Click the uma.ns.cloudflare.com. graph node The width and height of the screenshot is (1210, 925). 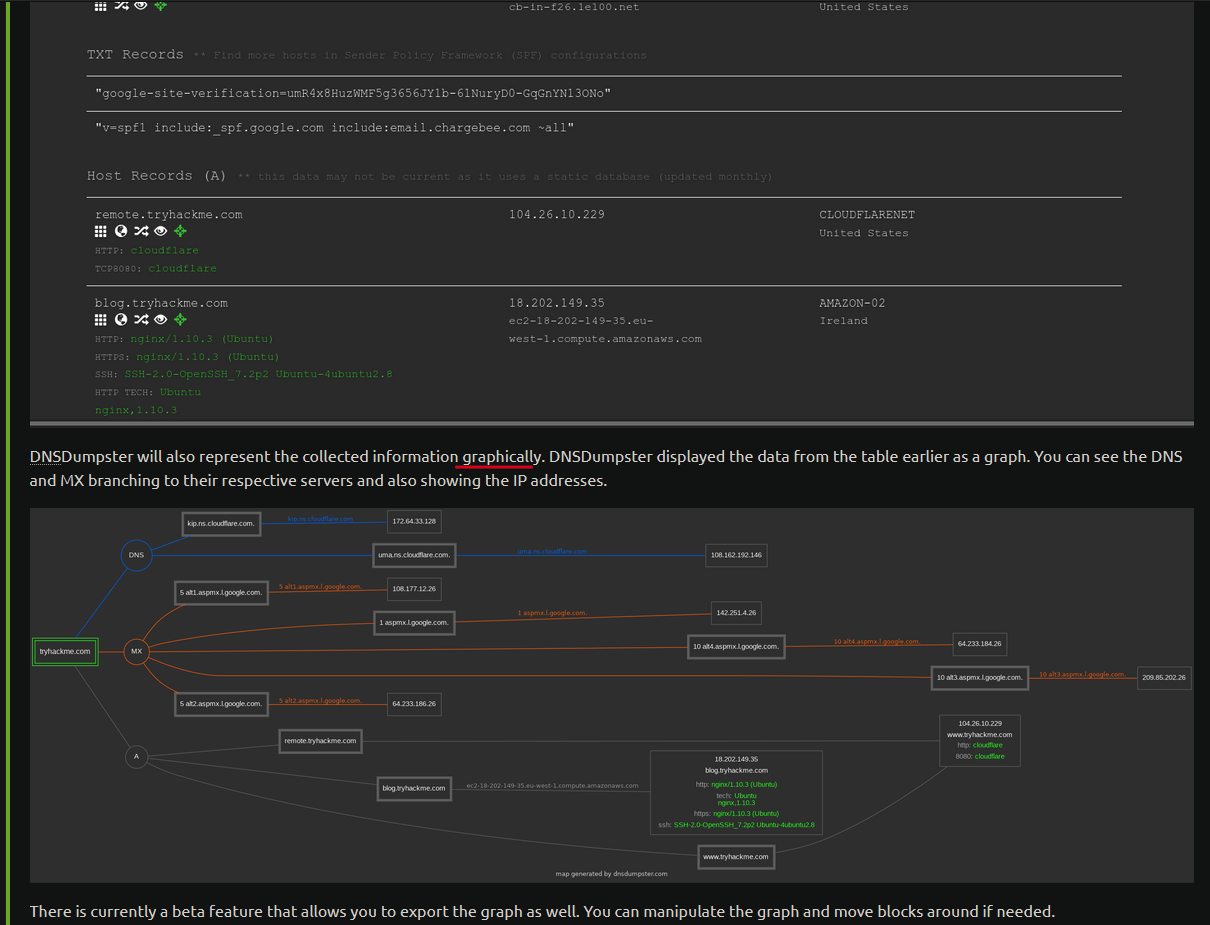413,554
